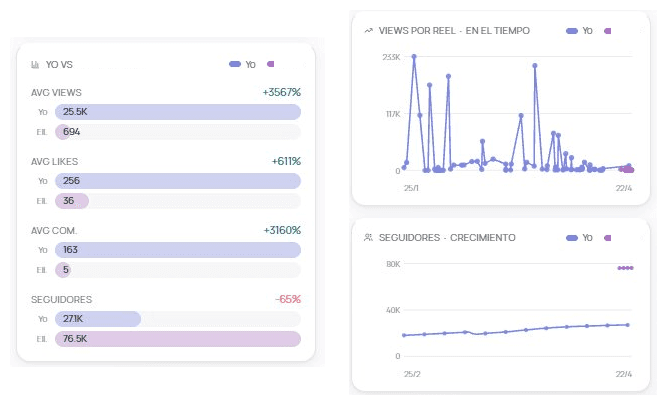667x405 pixels.
Task: Click the 117K axis label
Action: [x=393, y=114]
